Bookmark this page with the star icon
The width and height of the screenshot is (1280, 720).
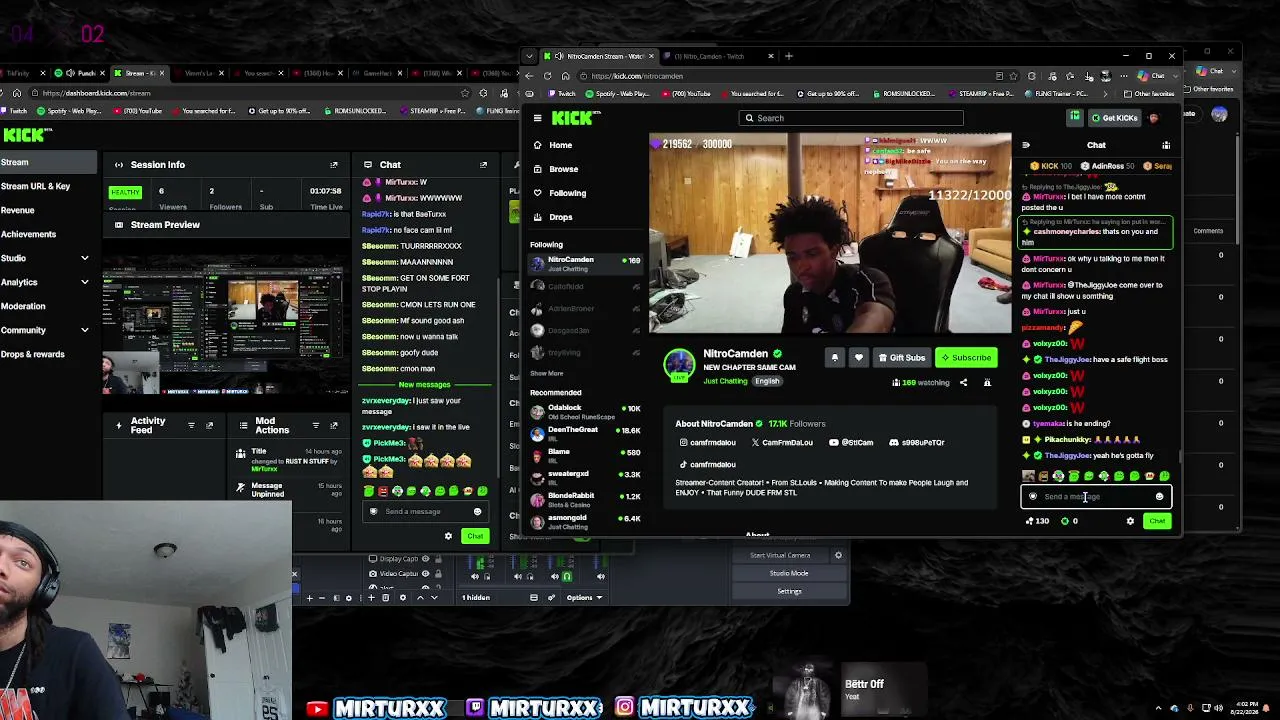[1014, 76]
